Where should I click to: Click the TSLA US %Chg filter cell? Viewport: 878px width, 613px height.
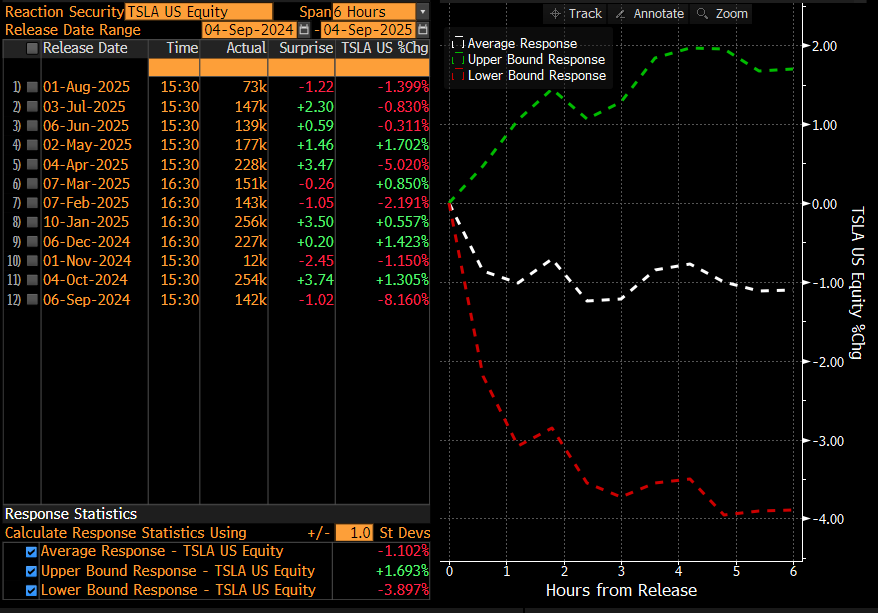[382, 67]
